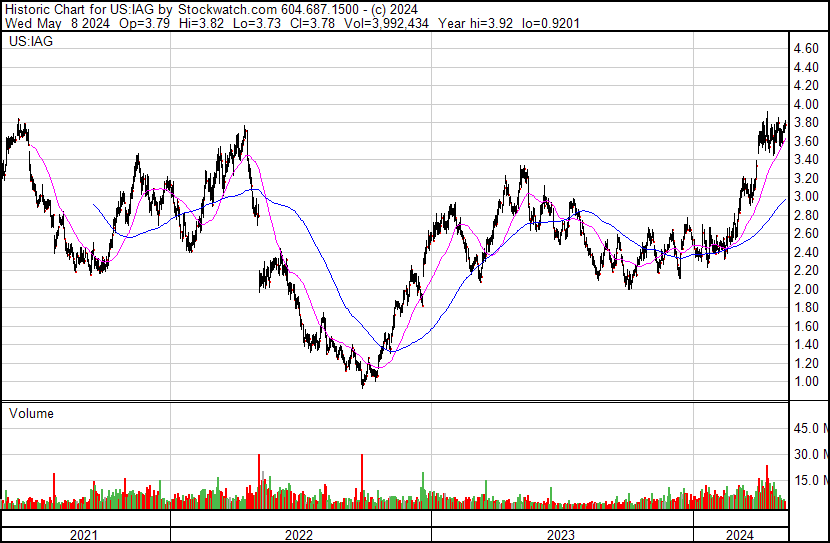This screenshot has height=543, width=830.
Task: Select the 2024 year label on time axis
Action: (738, 534)
